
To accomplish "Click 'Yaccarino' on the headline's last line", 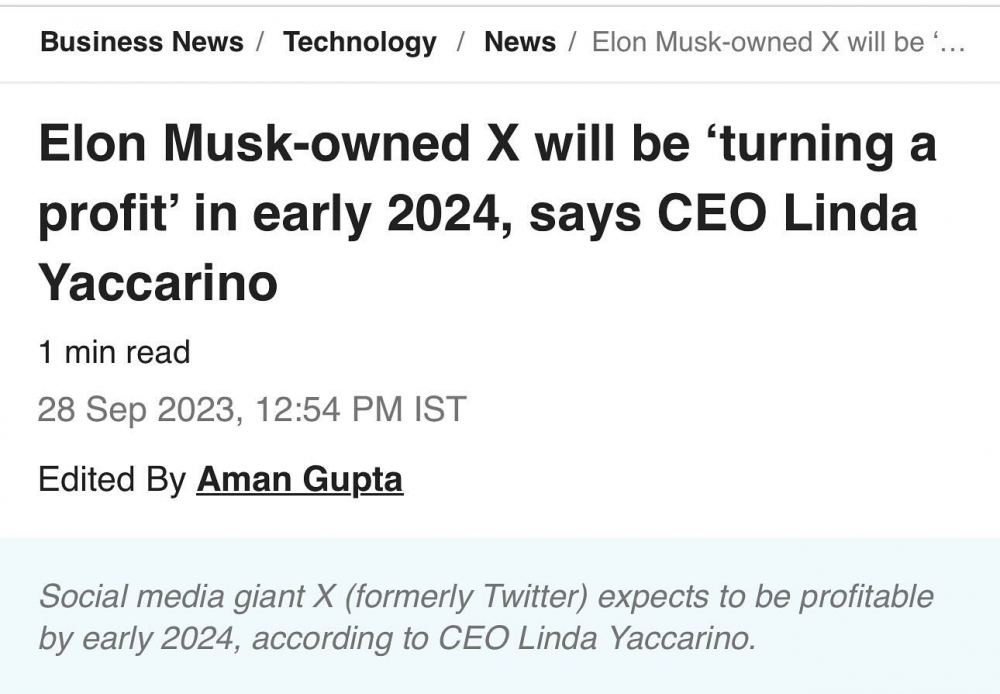I will click(x=158, y=283).
